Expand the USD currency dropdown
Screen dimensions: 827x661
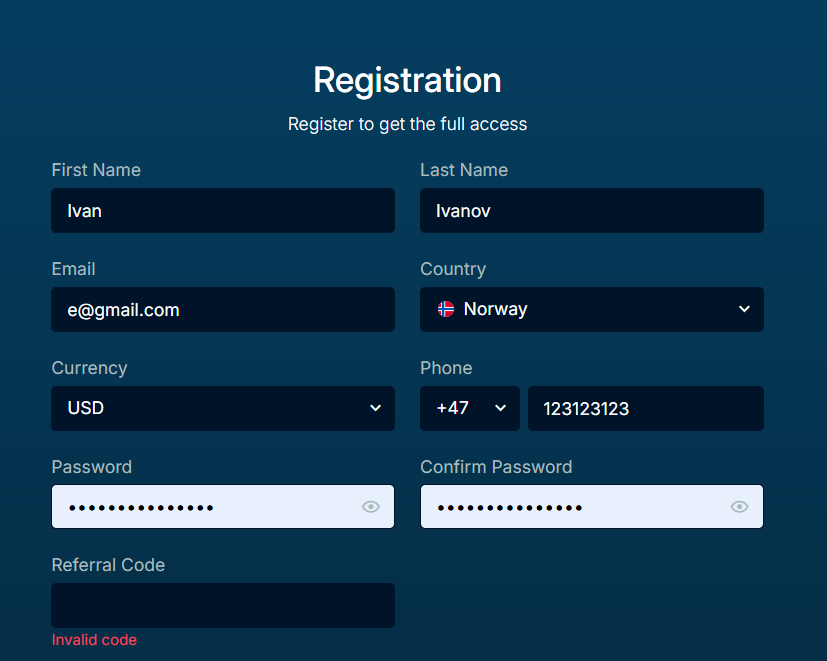(222, 408)
